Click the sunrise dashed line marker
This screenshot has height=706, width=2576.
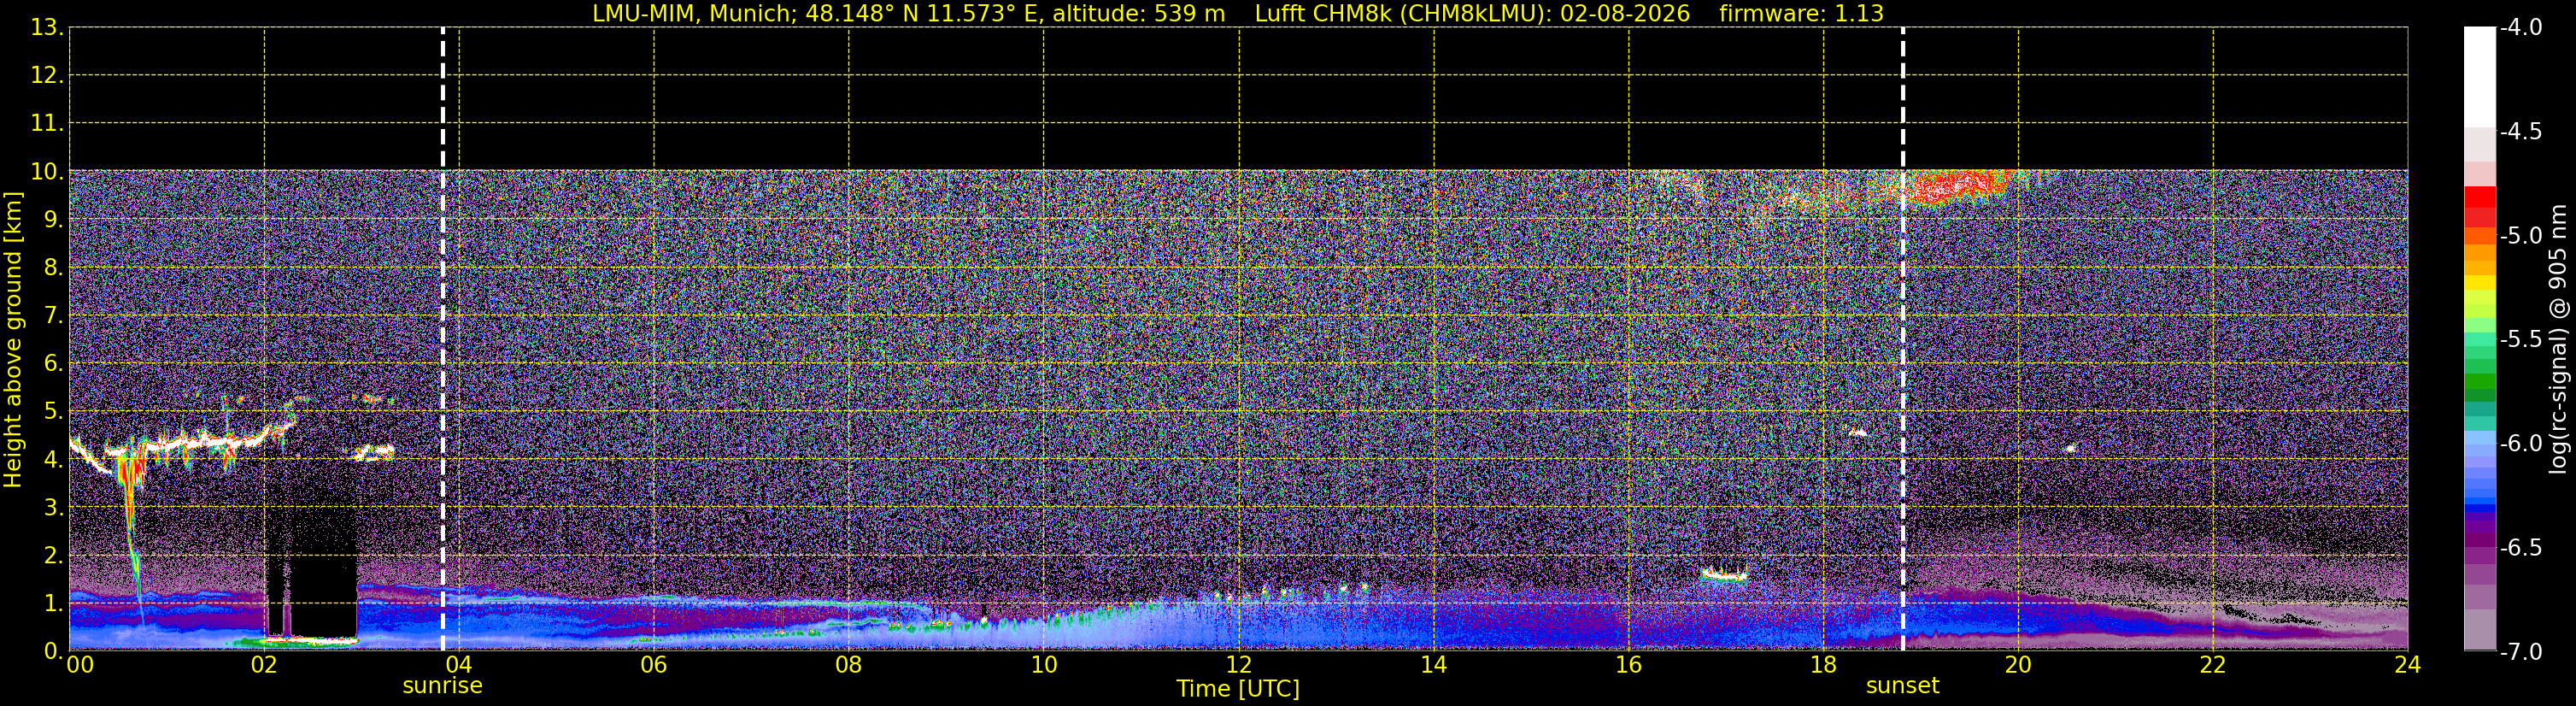point(443,339)
